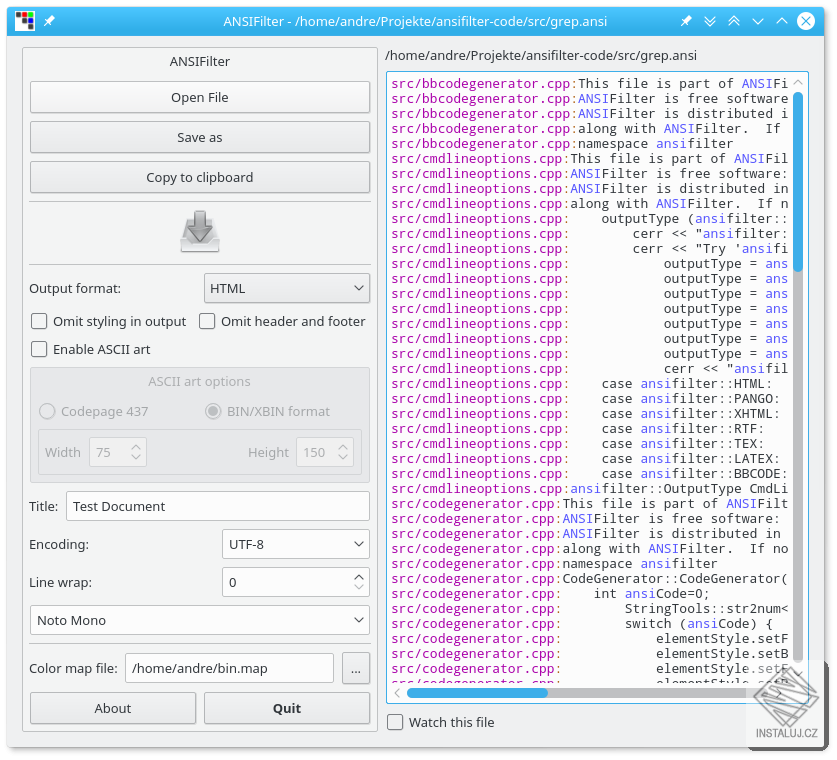This screenshot has width=837, height=760.
Task: Click the double up chevron title bar icon
Action: (734, 21)
